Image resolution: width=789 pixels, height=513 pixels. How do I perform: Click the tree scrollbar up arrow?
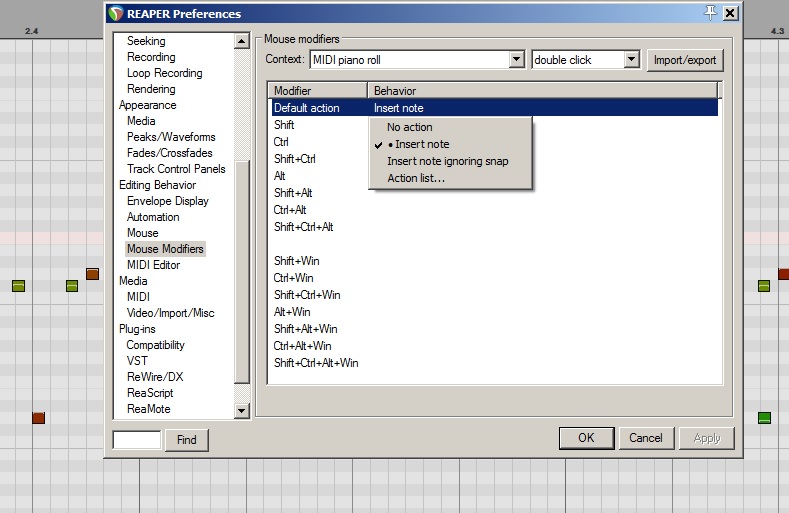point(242,41)
